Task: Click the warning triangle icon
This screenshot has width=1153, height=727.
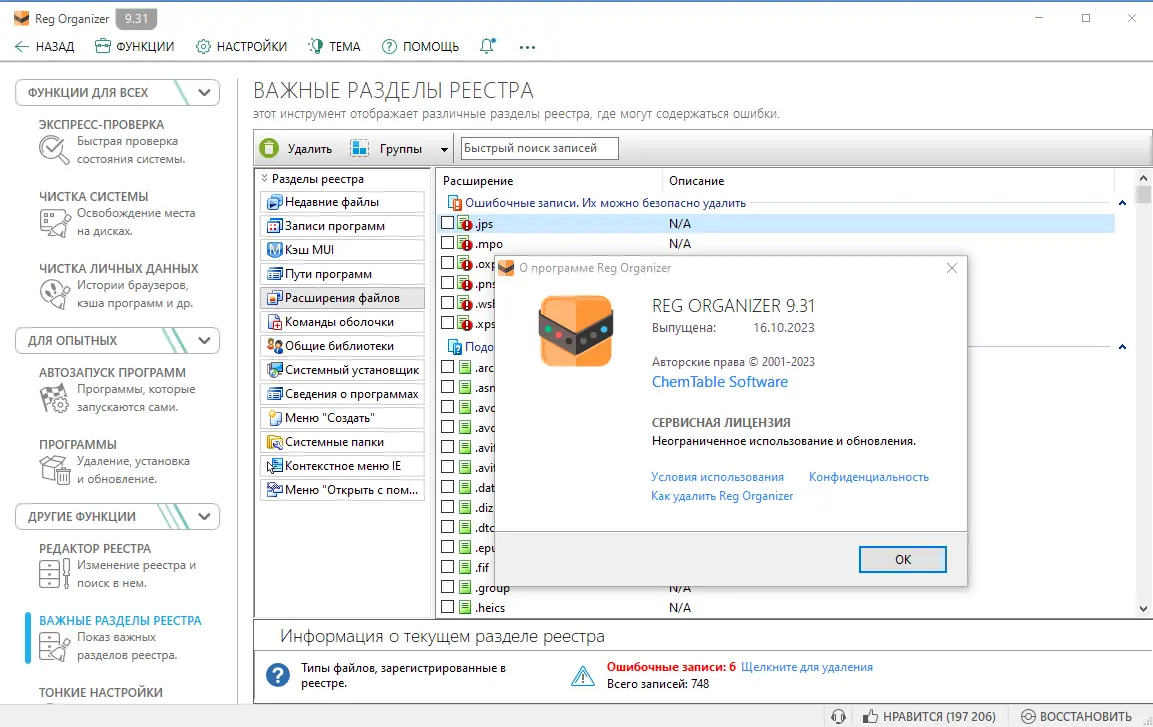Action: [x=582, y=676]
